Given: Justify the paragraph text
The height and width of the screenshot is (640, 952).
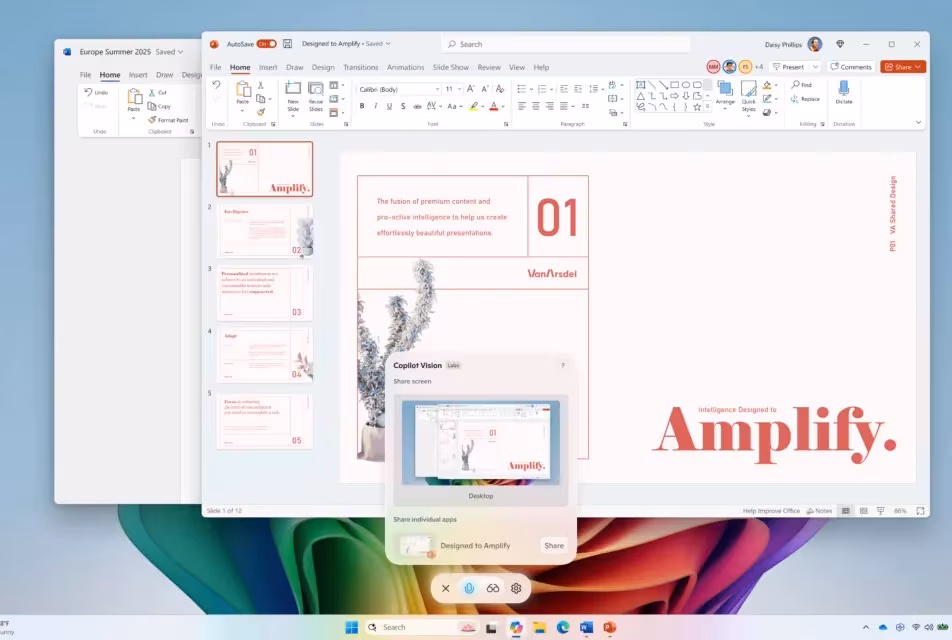Looking at the screenshot, I should (563, 106).
